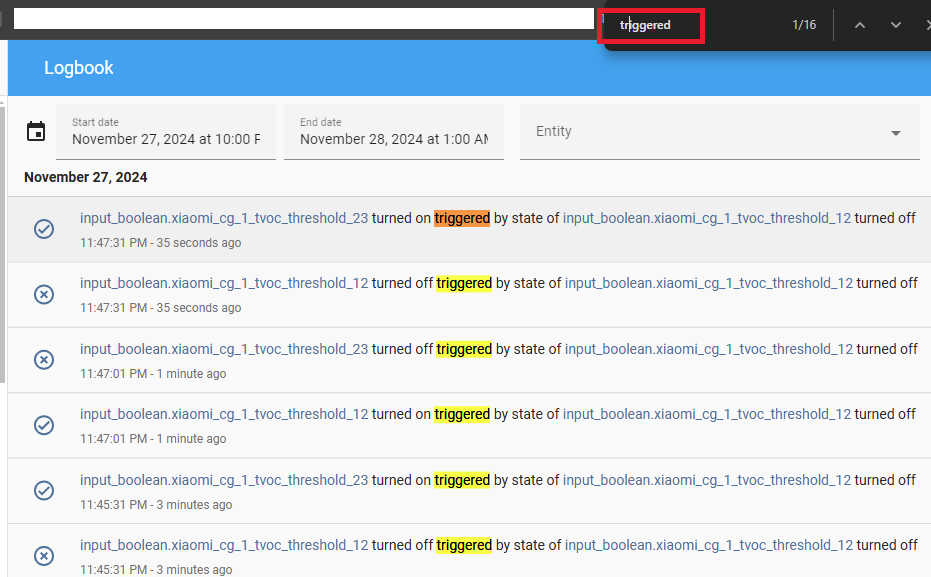This screenshot has width=931, height=577.
Task: Jump to previous 'triggered' match with up arrow
Action: click(860, 24)
